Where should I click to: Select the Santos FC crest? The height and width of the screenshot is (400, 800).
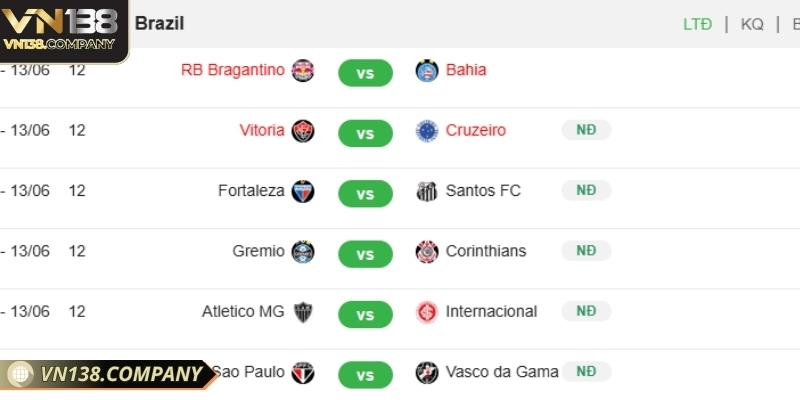pos(427,191)
